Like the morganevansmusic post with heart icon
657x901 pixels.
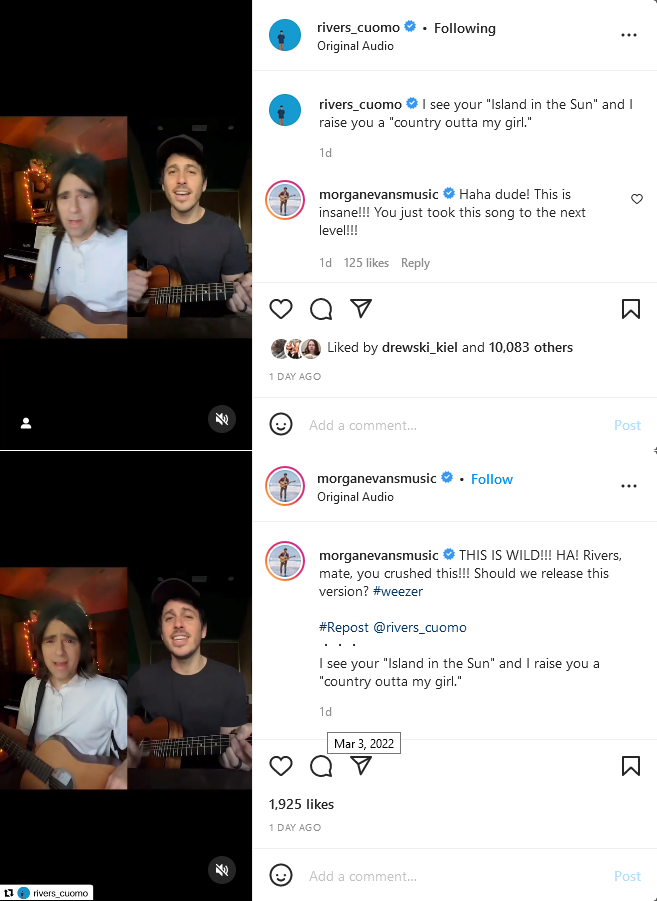[282, 766]
